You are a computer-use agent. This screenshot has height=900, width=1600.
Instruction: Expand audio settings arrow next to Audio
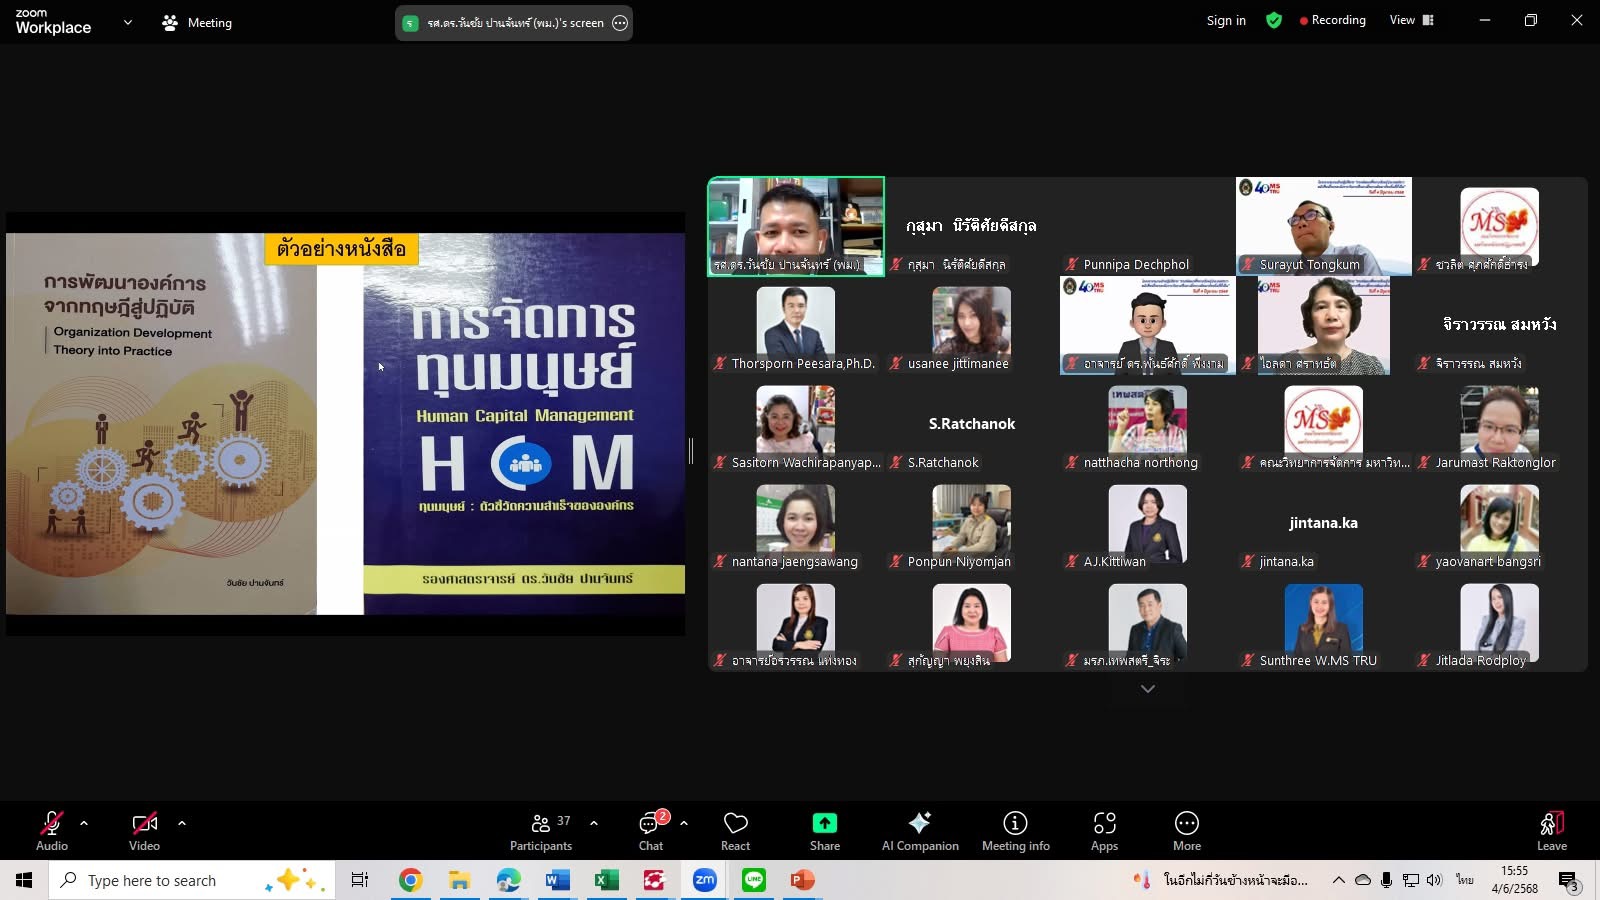(84, 823)
